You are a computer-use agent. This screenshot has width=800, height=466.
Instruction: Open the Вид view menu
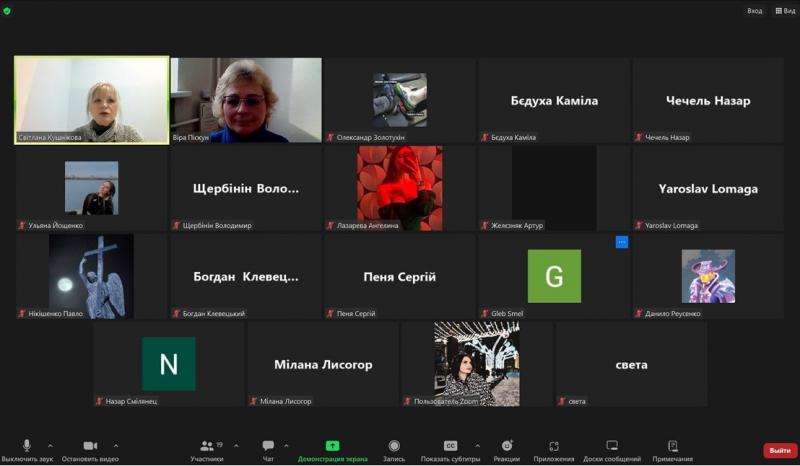784,10
